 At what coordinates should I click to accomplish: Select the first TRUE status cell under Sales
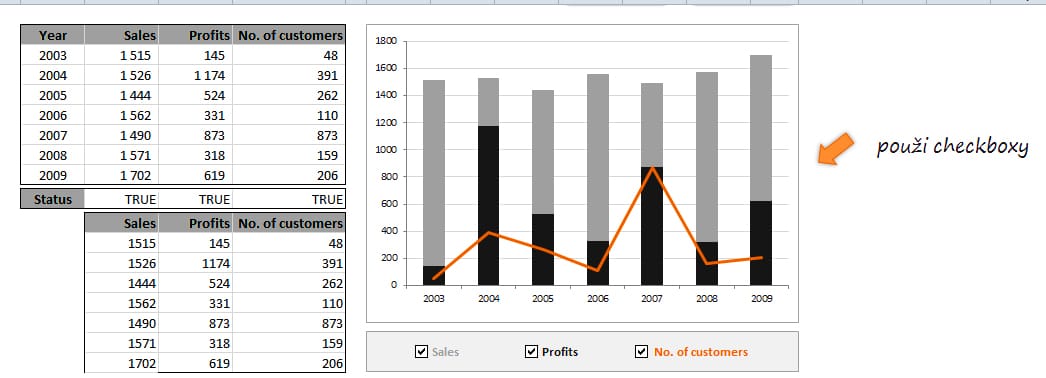tap(122, 199)
